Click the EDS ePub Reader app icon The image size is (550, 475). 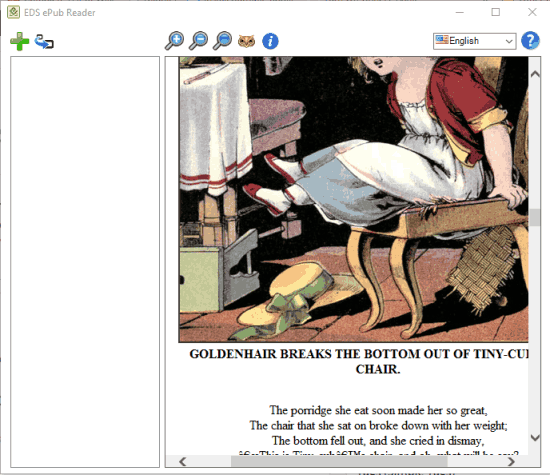click(13, 12)
